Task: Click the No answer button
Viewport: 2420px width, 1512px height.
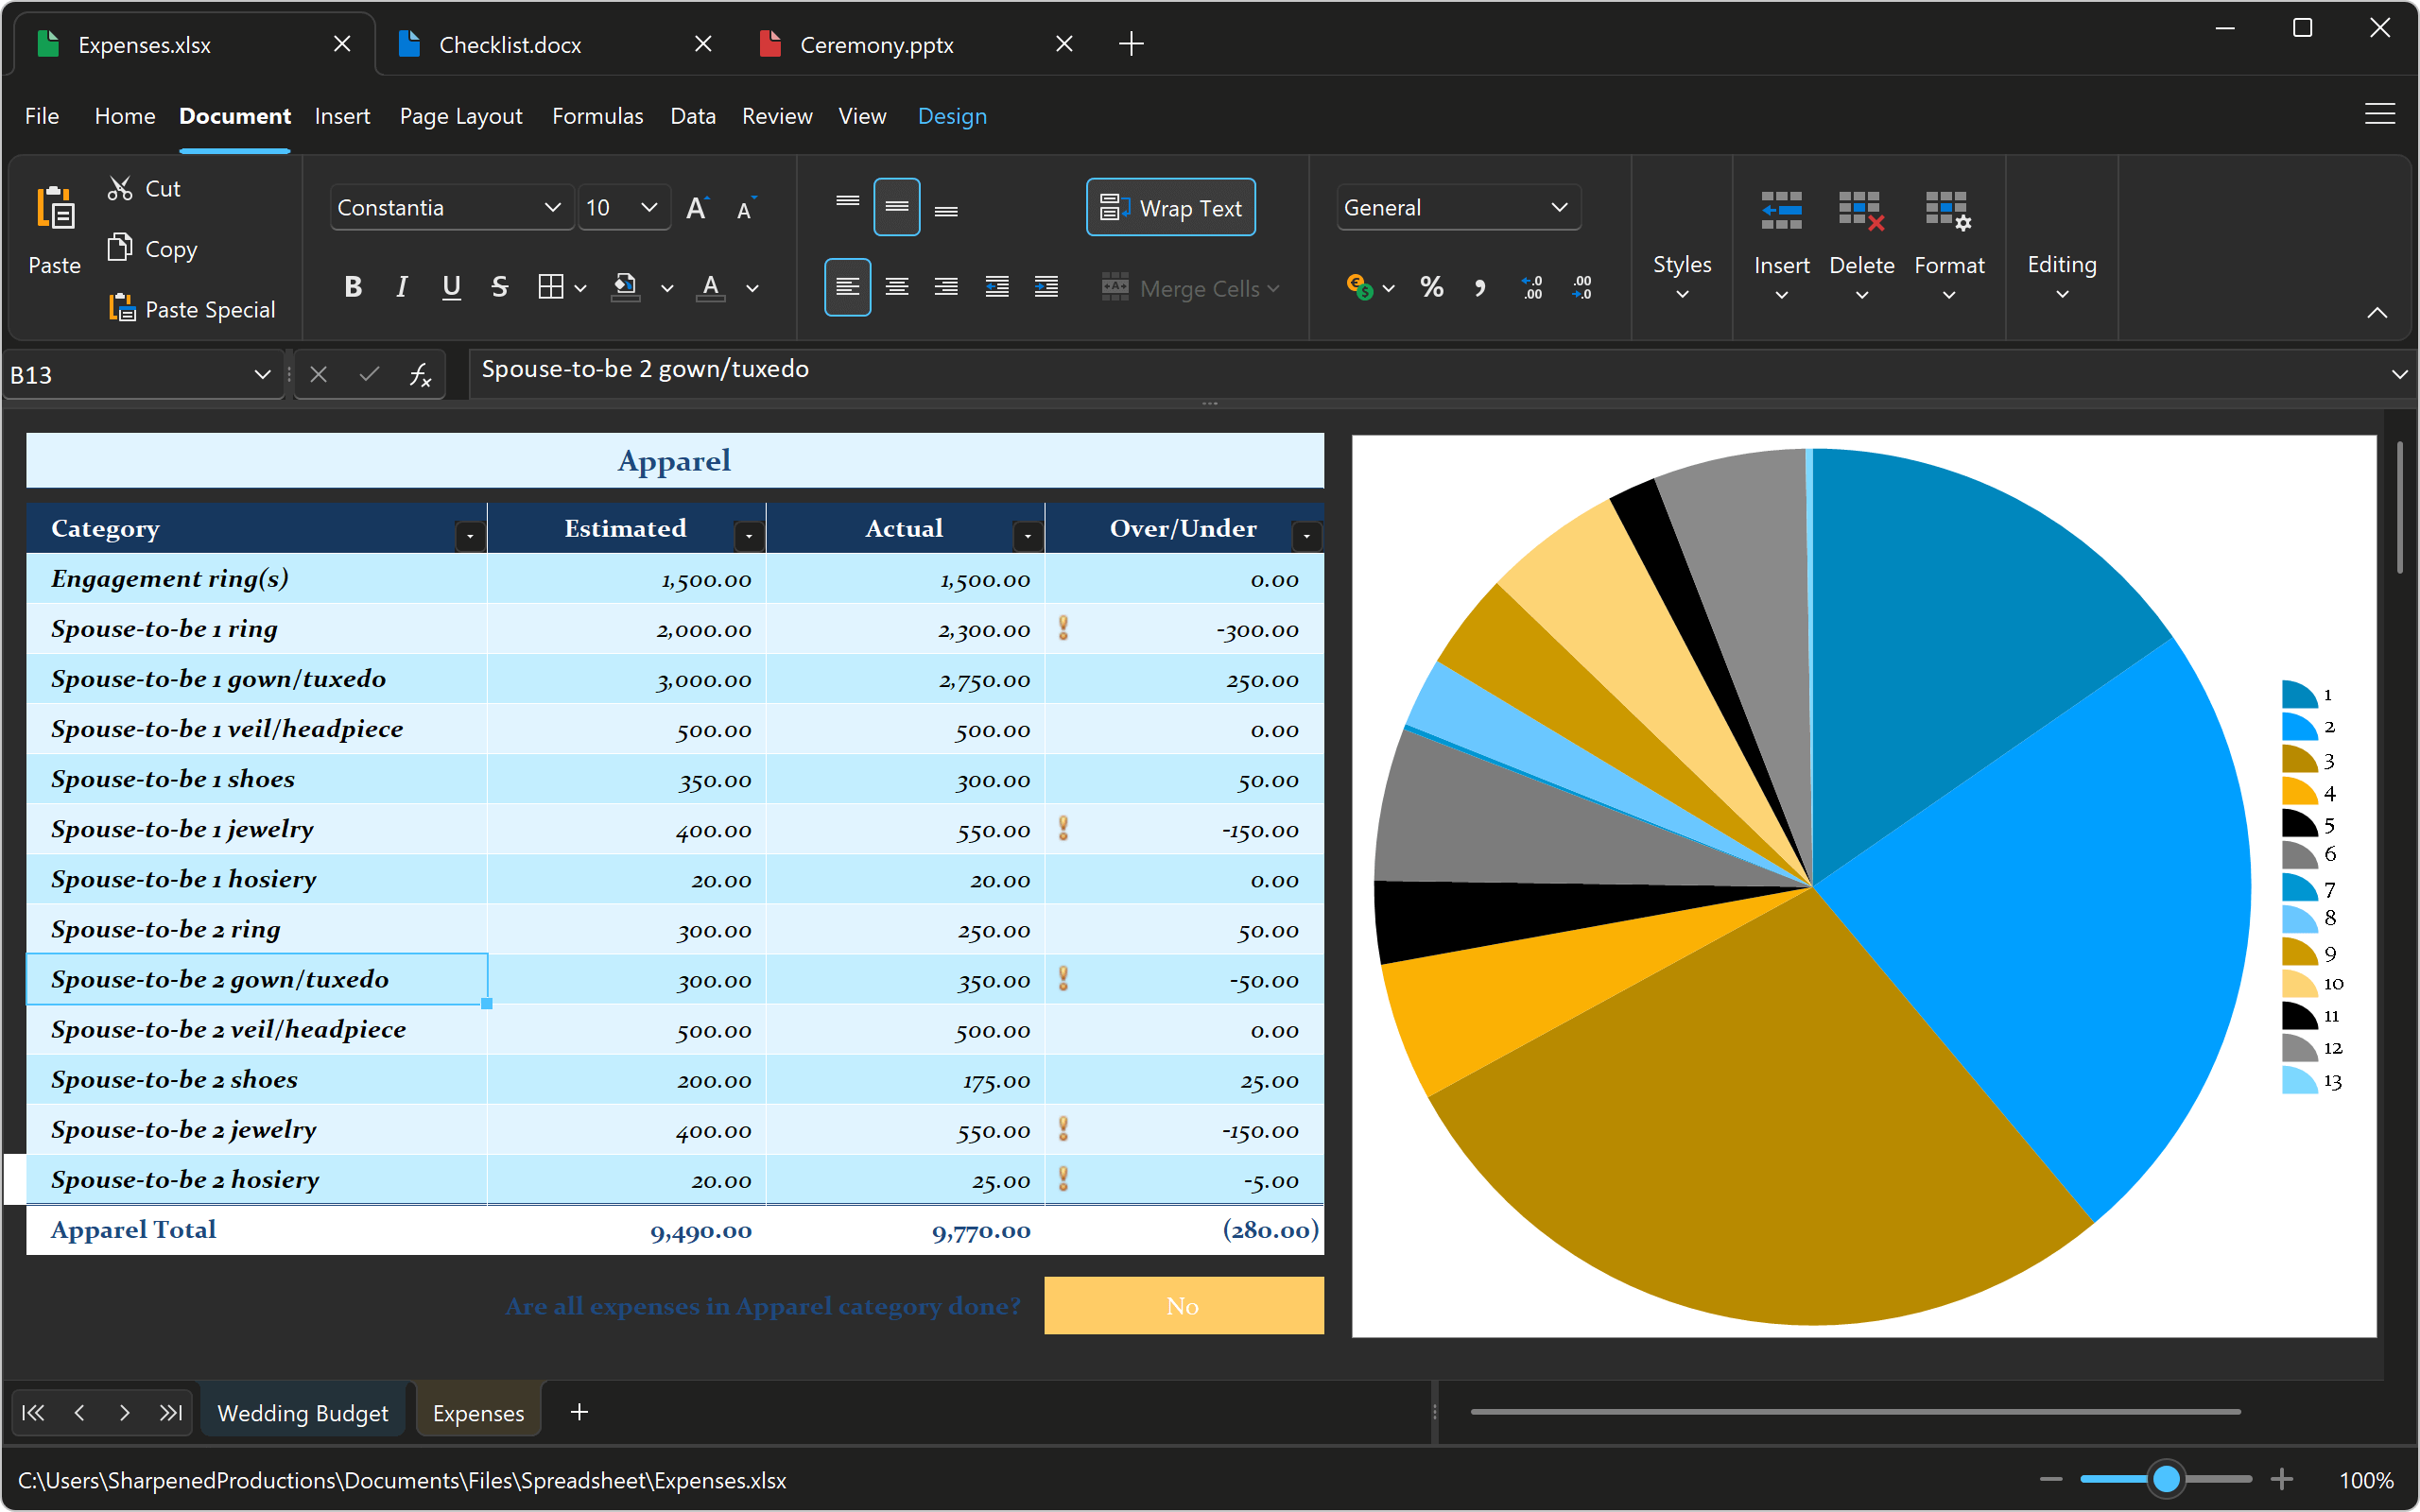Action: tap(1182, 1306)
